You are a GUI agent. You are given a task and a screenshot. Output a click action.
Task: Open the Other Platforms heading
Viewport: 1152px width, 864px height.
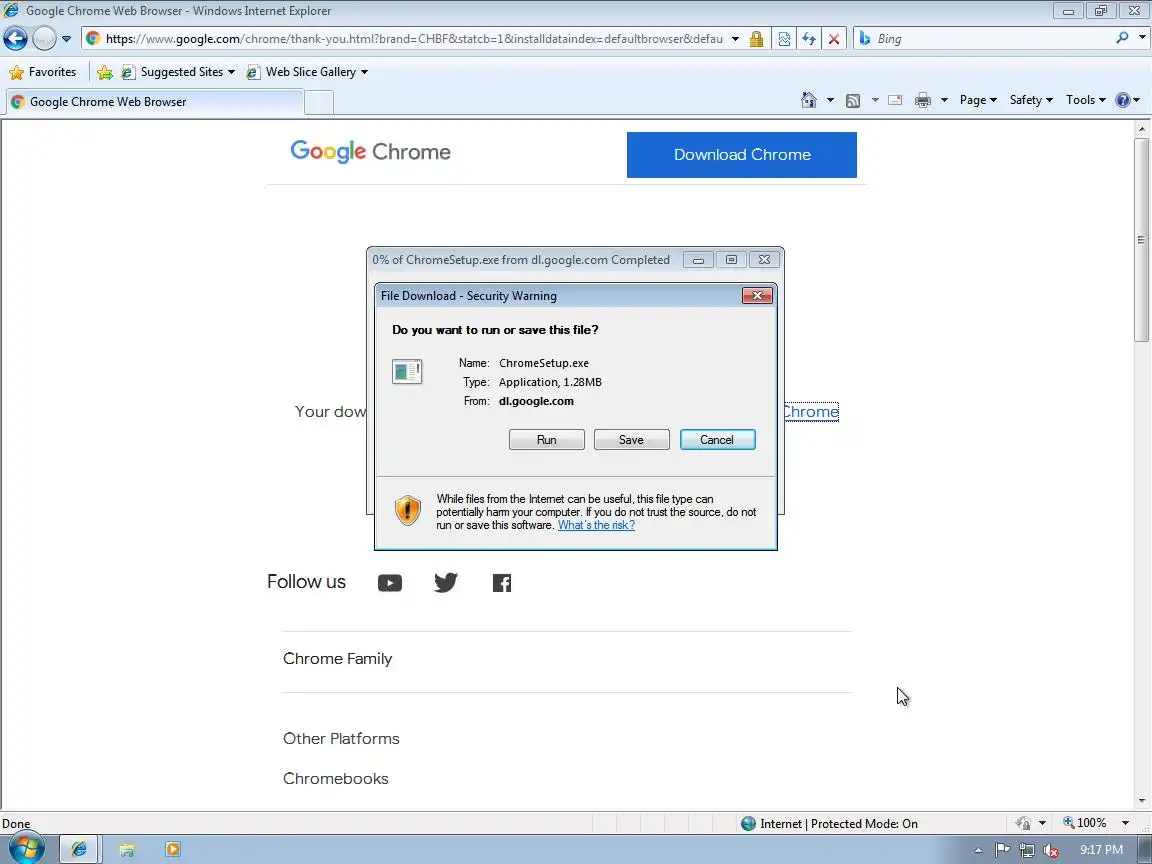341,738
